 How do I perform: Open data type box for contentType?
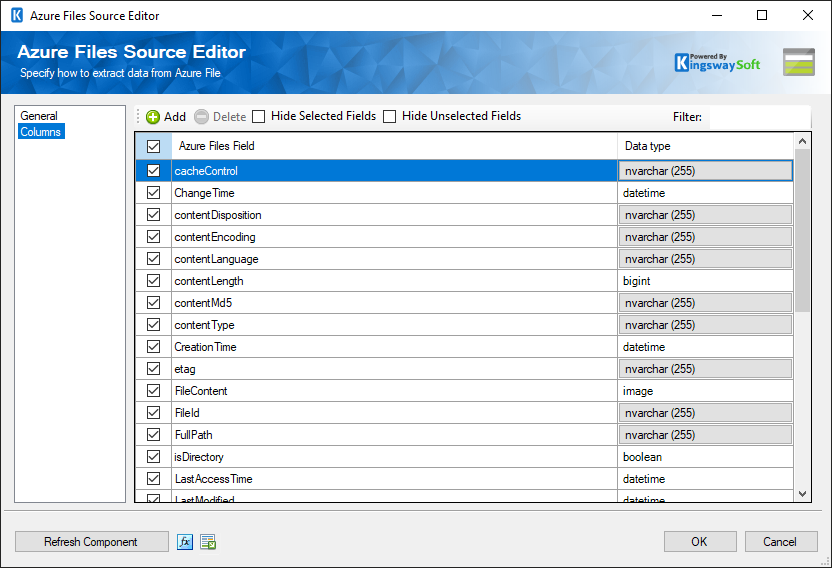click(x=705, y=325)
